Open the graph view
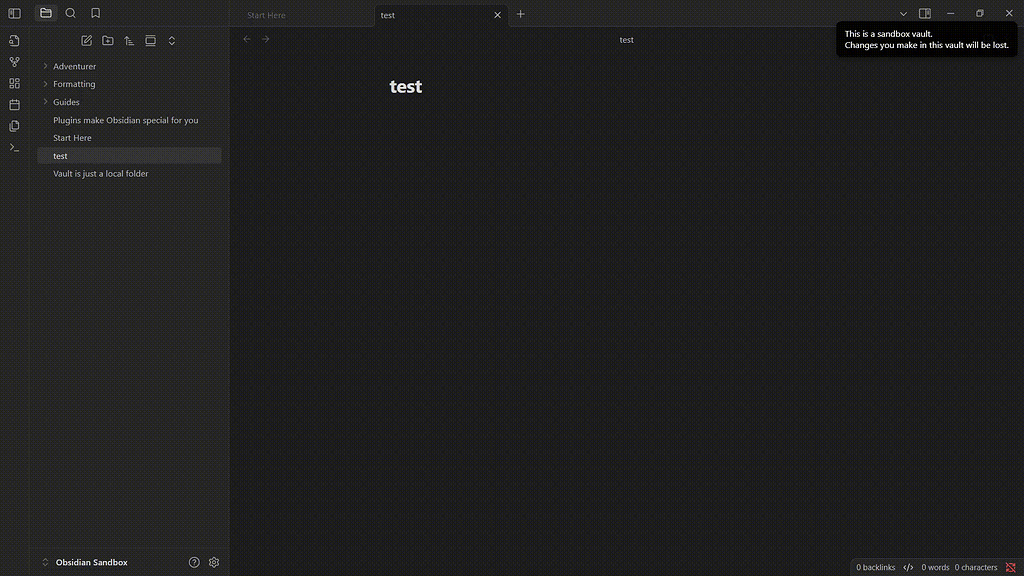 coord(14,62)
